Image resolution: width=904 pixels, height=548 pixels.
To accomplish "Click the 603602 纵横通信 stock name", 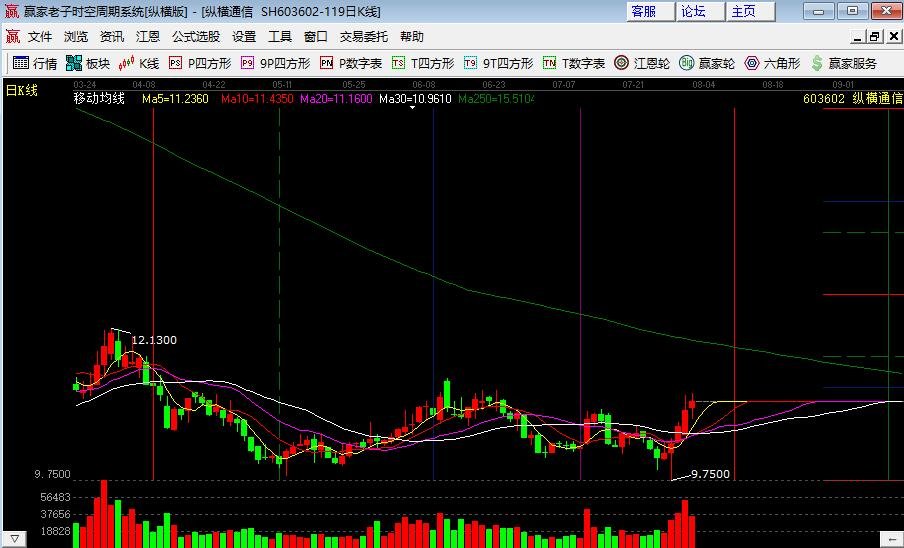I will (853, 99).
